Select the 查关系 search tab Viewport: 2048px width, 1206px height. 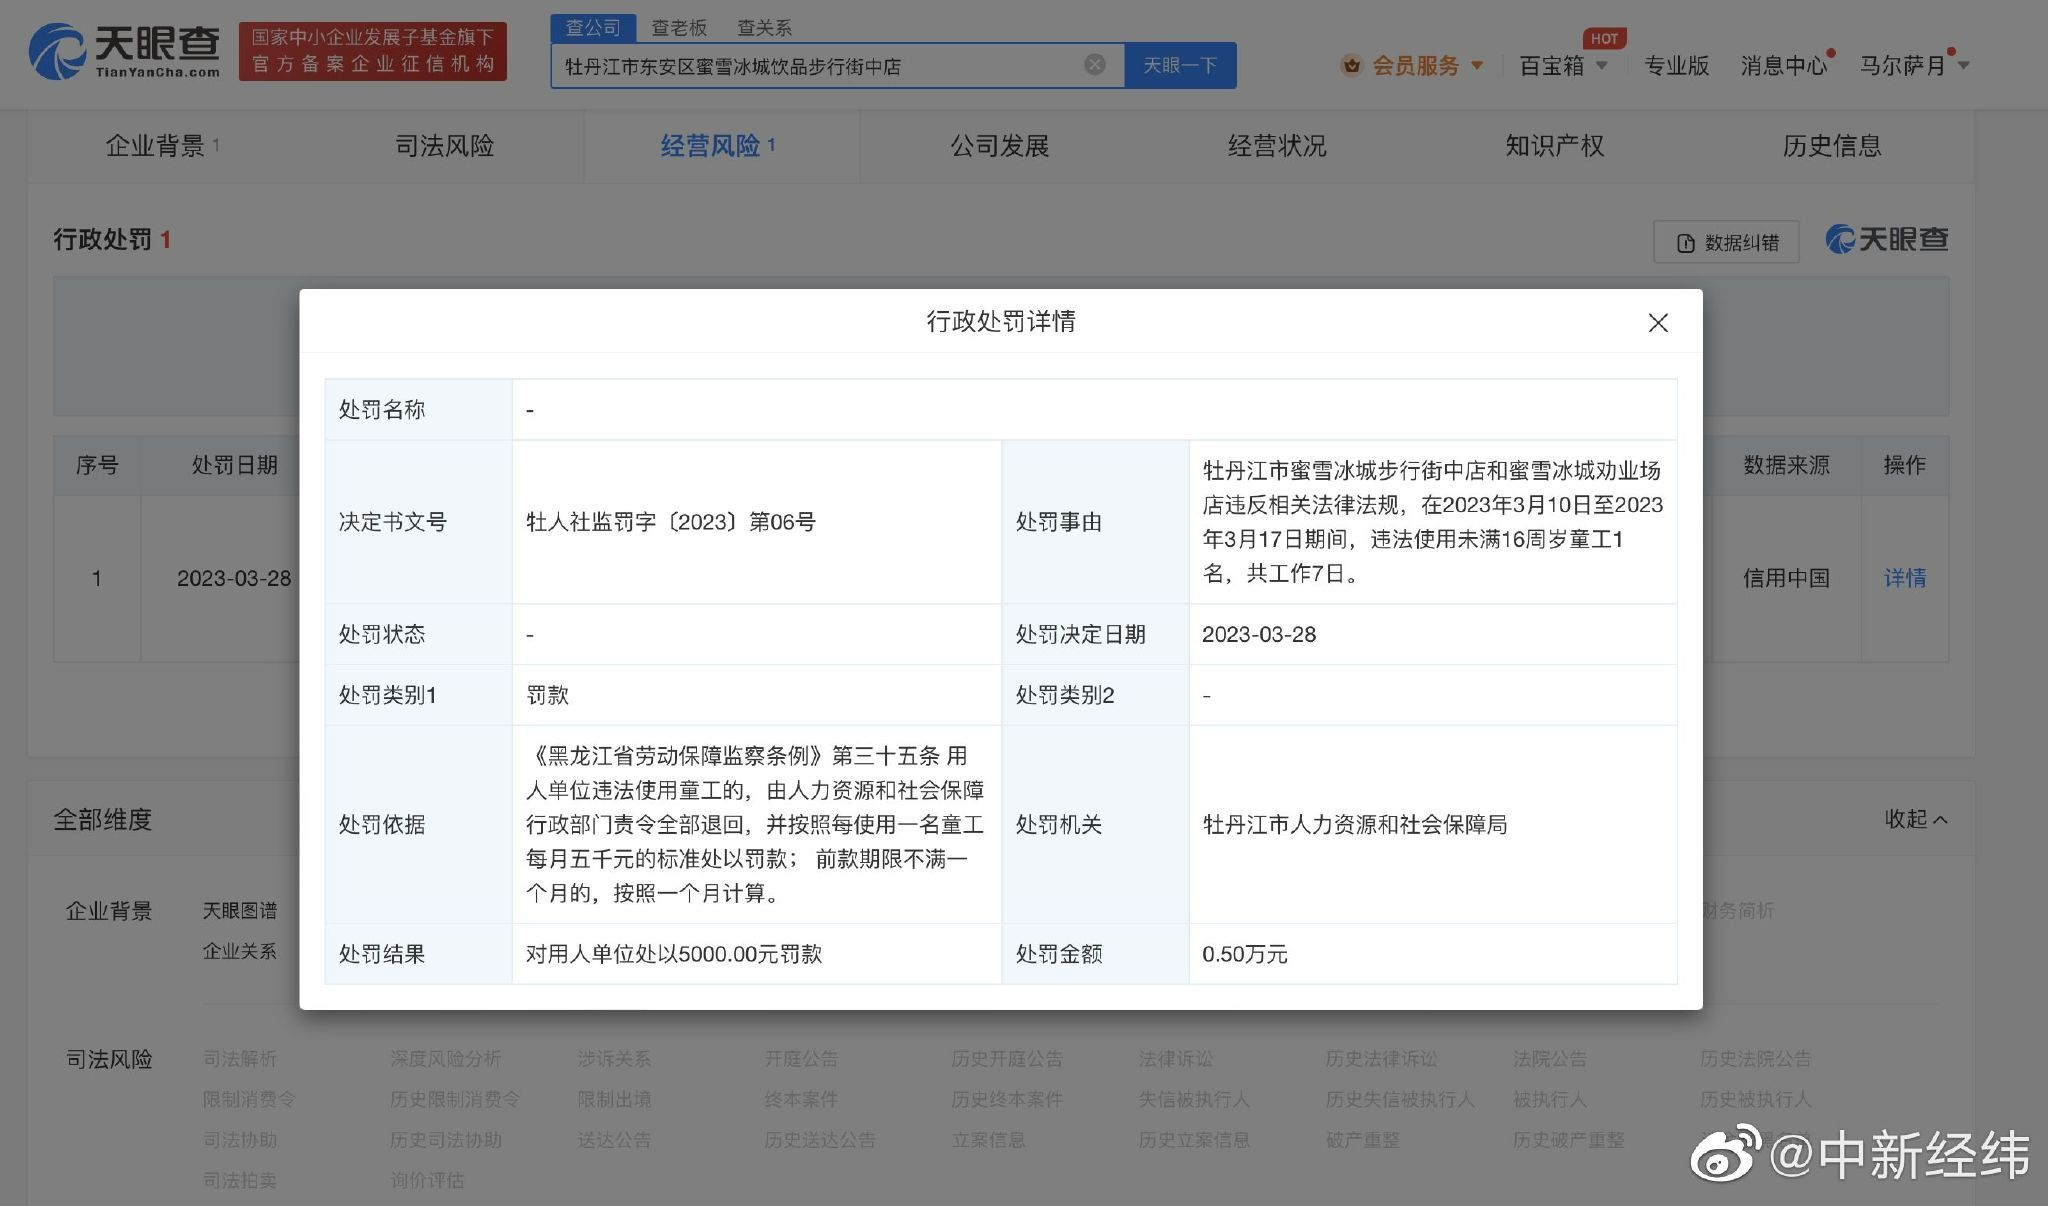(x=764, y=28)
